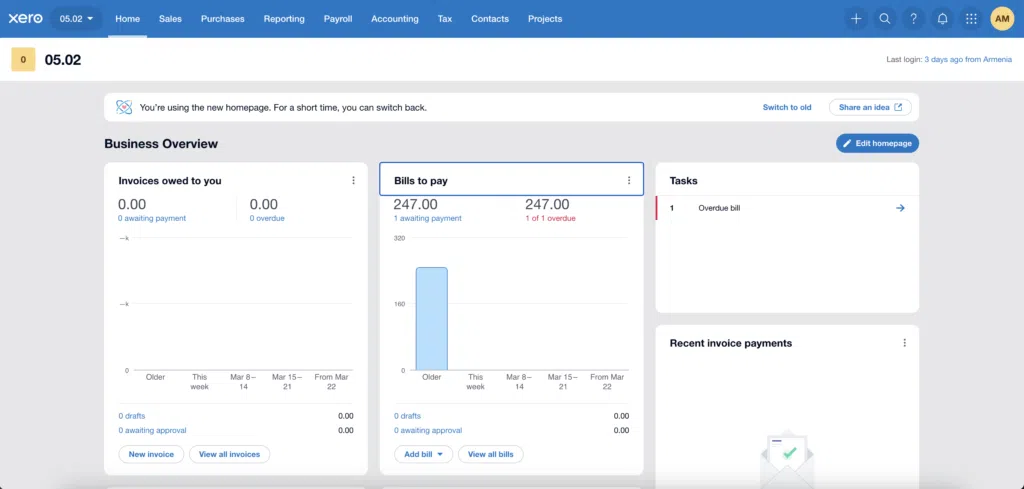Open the Payroll menu
1024x489 pixels.
338,19
